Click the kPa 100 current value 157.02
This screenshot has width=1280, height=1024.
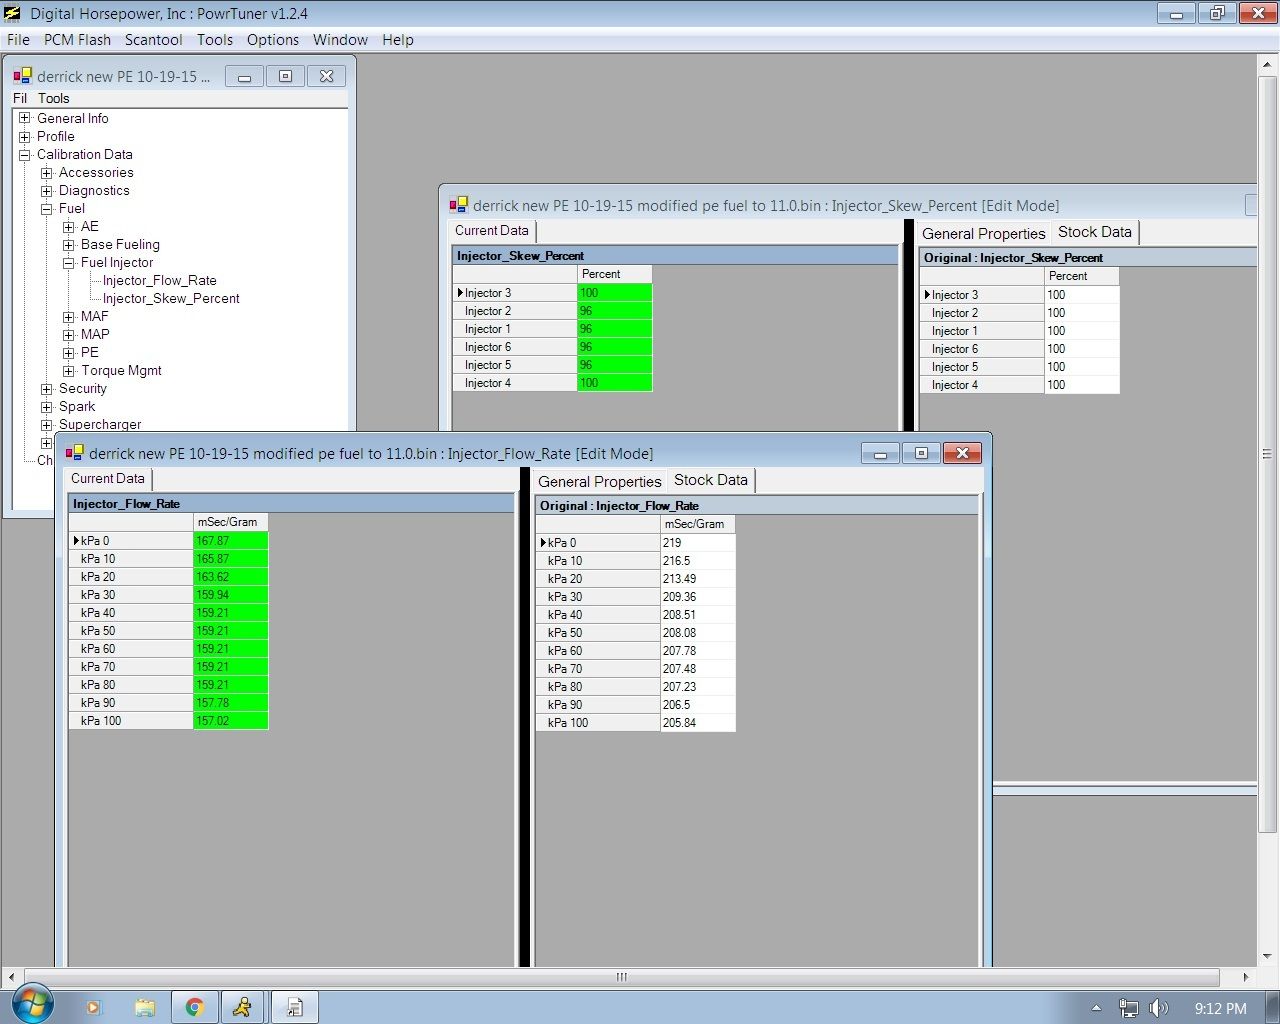pos(231,721)
